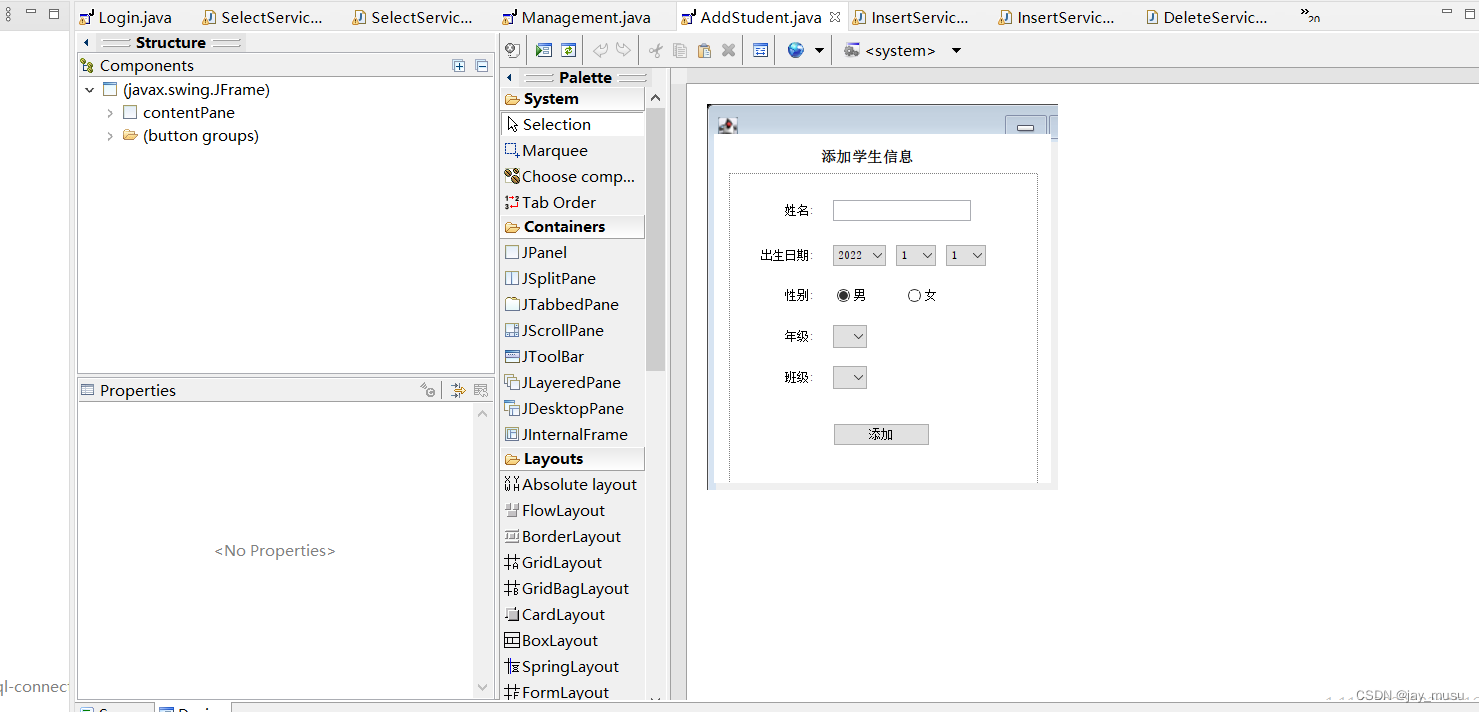Expand the contentPane tree node
The image size is (1479, 712).
(x=110, y=113)
